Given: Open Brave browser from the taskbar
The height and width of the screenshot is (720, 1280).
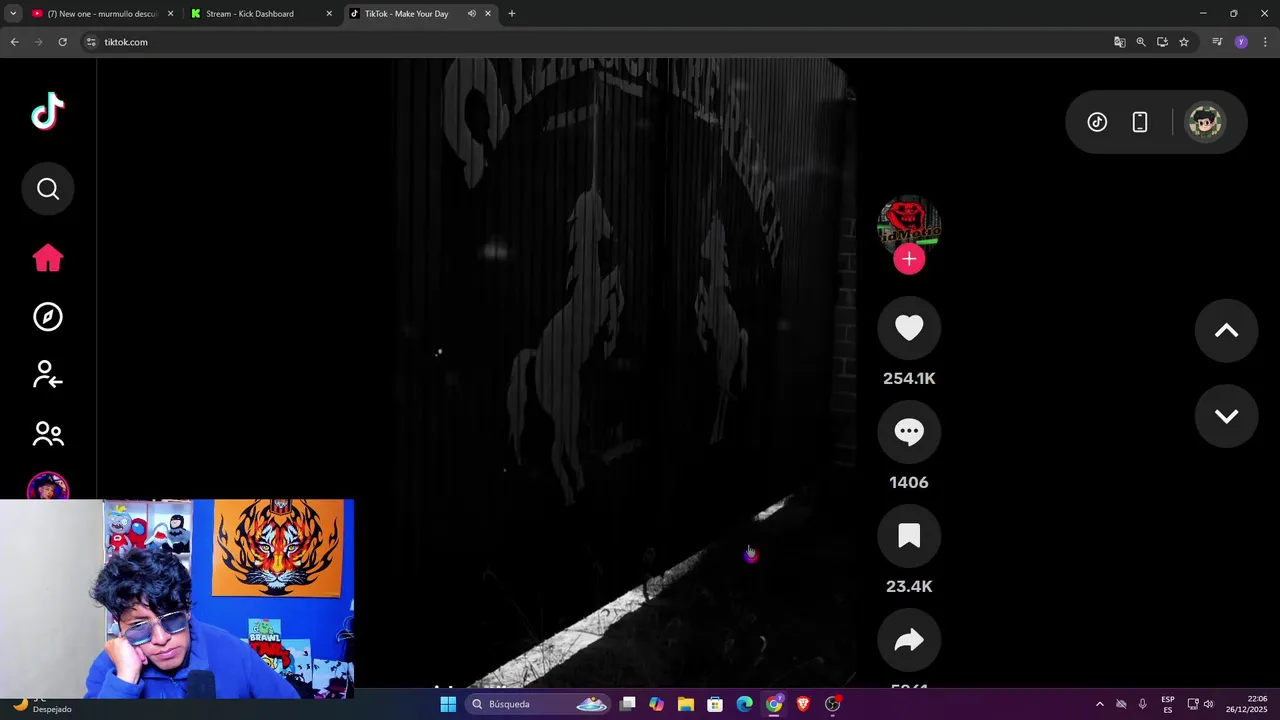Looking at the screenshot, I should pyautogui.click(x=803, y=704).
